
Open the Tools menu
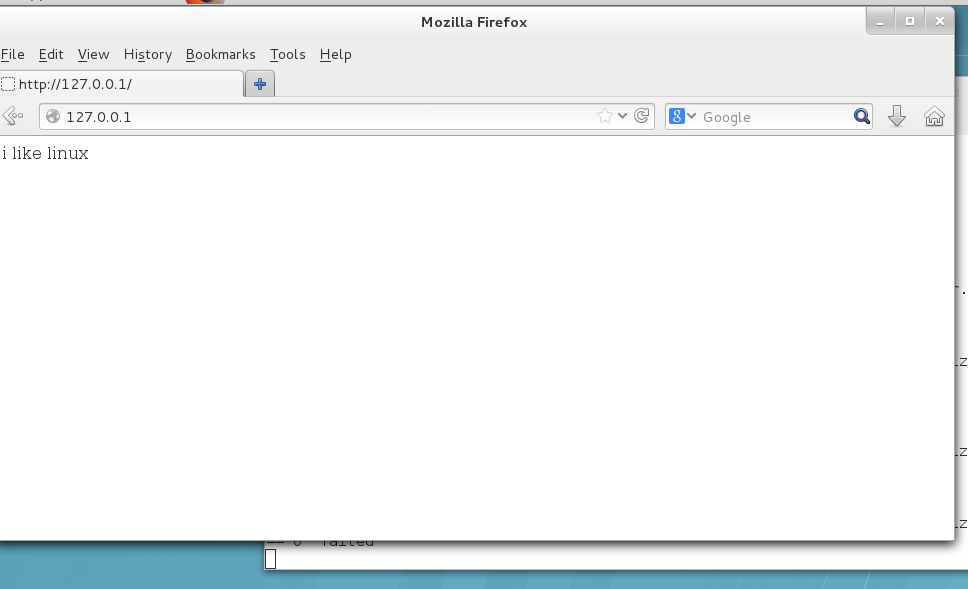[288, 55]
